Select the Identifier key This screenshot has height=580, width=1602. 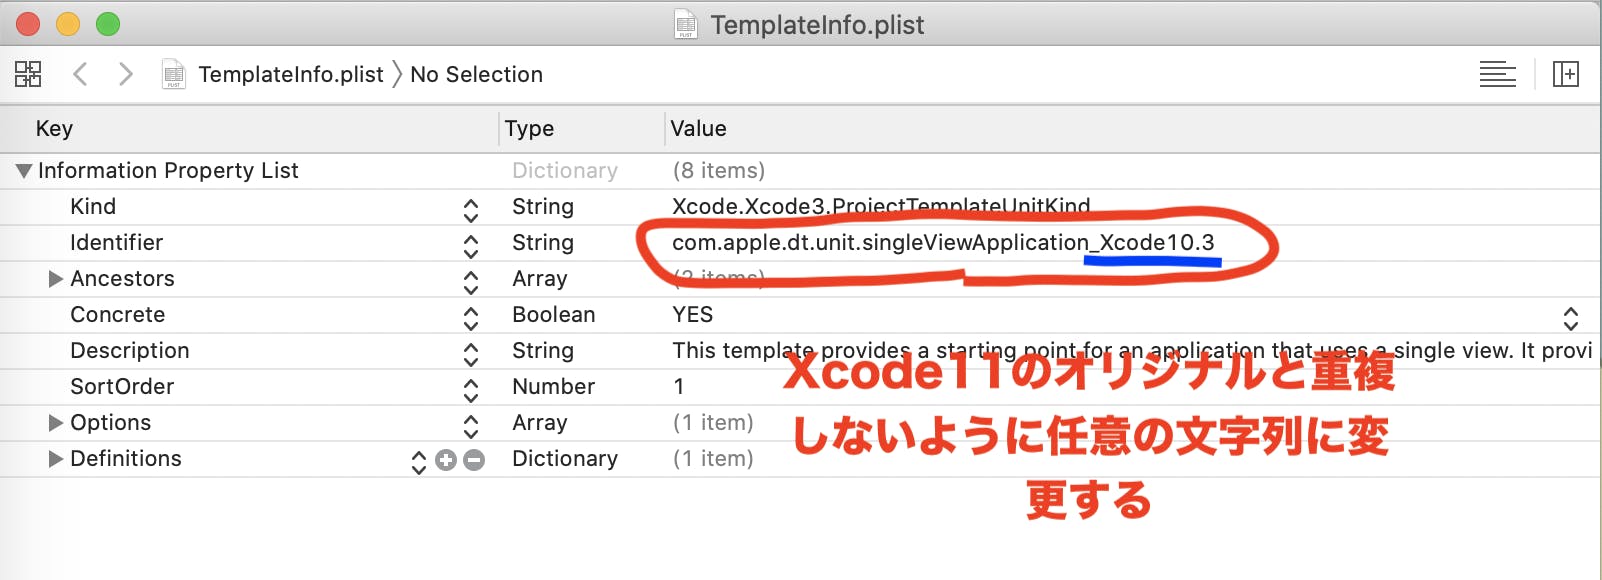116,243
